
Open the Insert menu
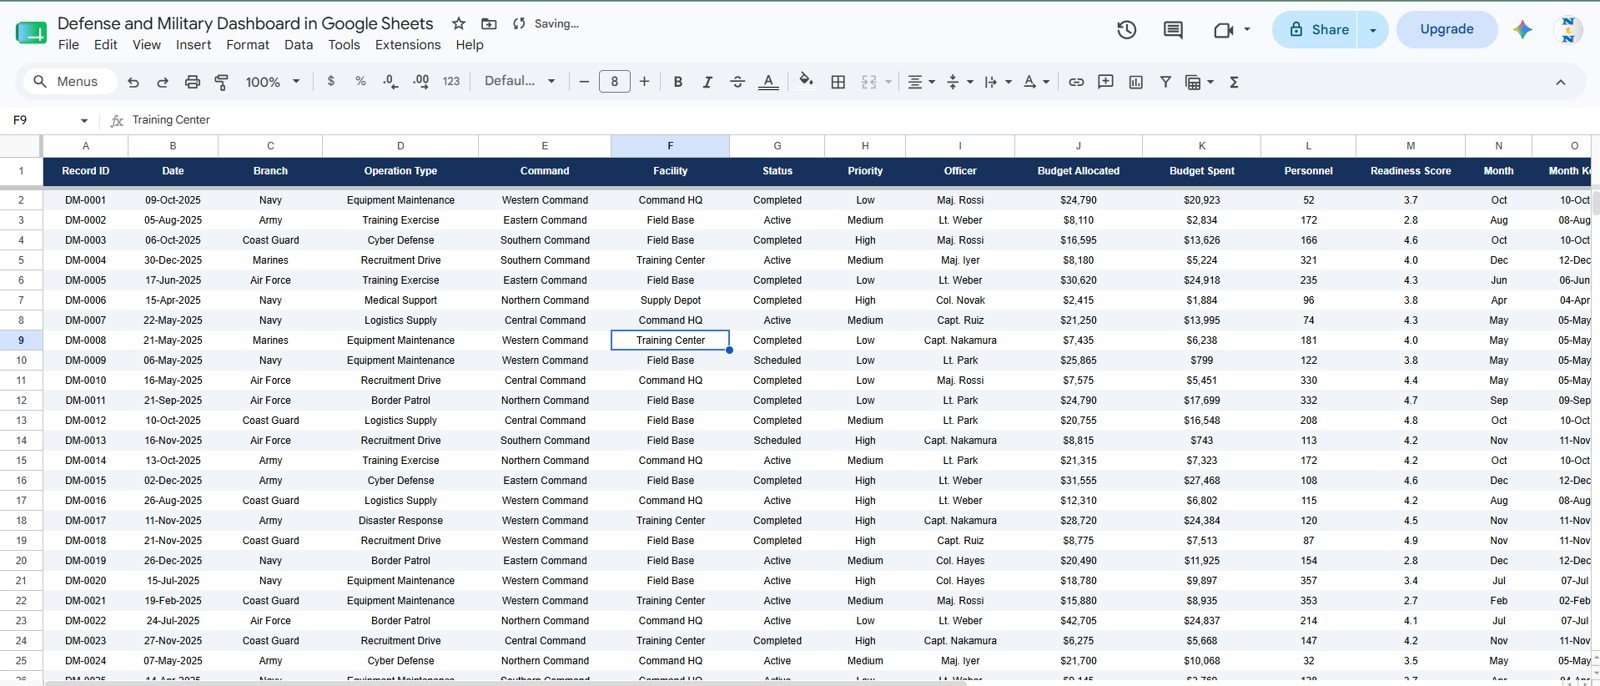pyautogui.click(x=193, y=45)
